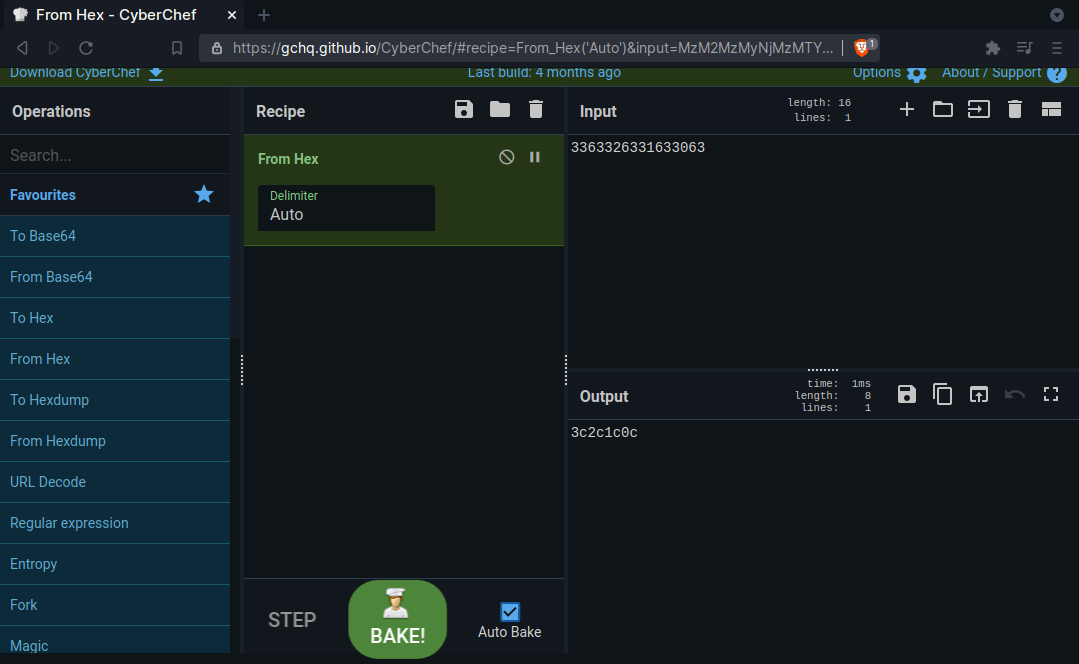Reset the pane layout
1079x664 pixels.
tap(1051, 109)
